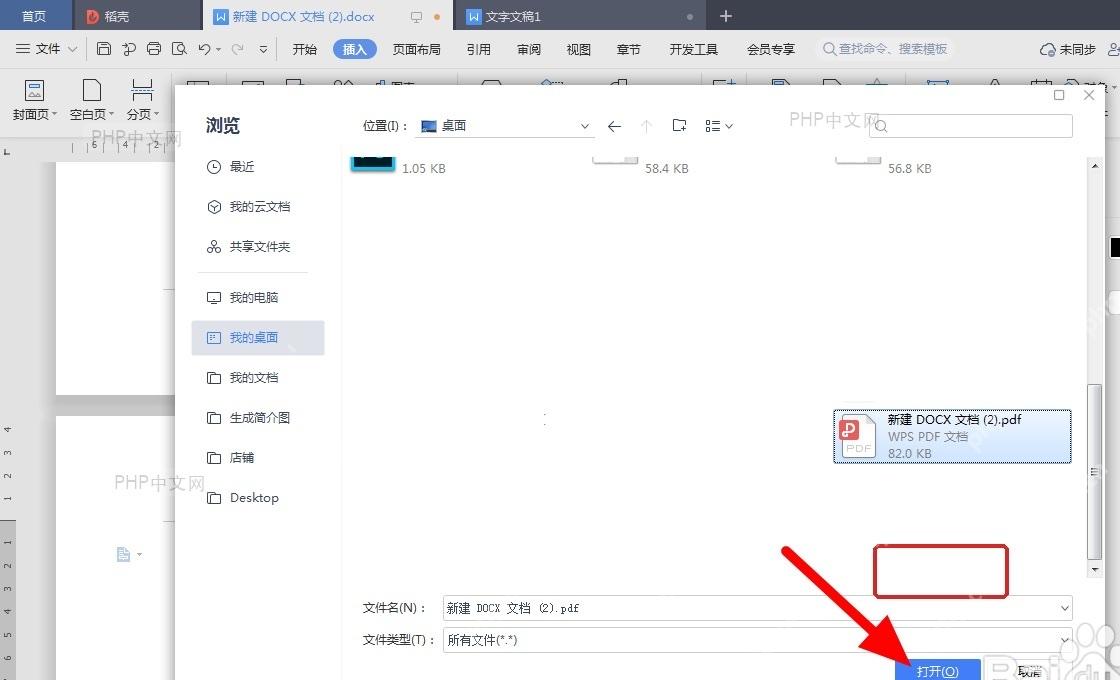Expand the 封面页 dropdown arrow
Viewport: 1120px width, 680px height.
pyautogui.click(x=54, y=114)
